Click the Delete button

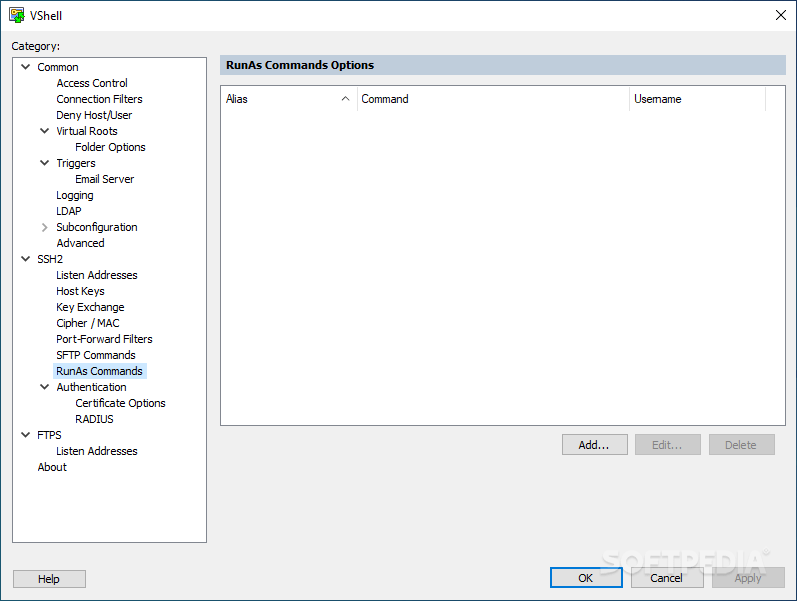pyautogui.click(x=742, y=445)
